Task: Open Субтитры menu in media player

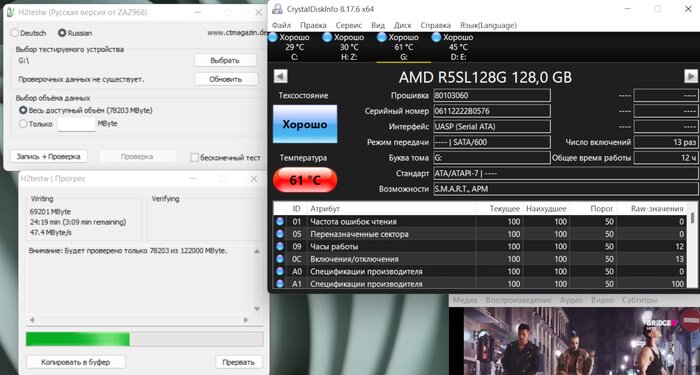Action: click(639, 300)
